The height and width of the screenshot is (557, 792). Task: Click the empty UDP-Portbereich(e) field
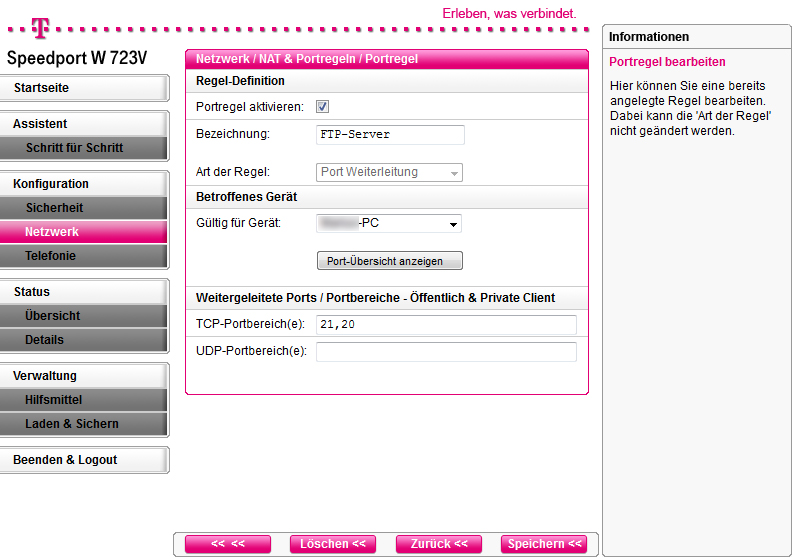[x=446, y=352]
